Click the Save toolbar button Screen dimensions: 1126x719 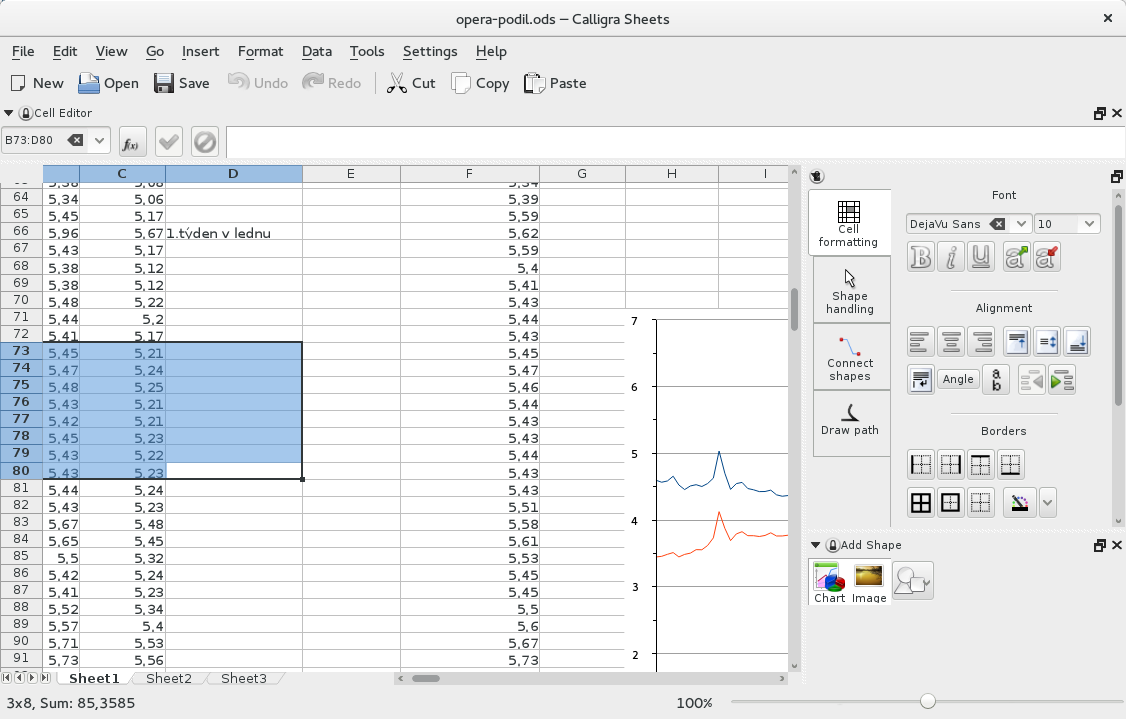181,83
